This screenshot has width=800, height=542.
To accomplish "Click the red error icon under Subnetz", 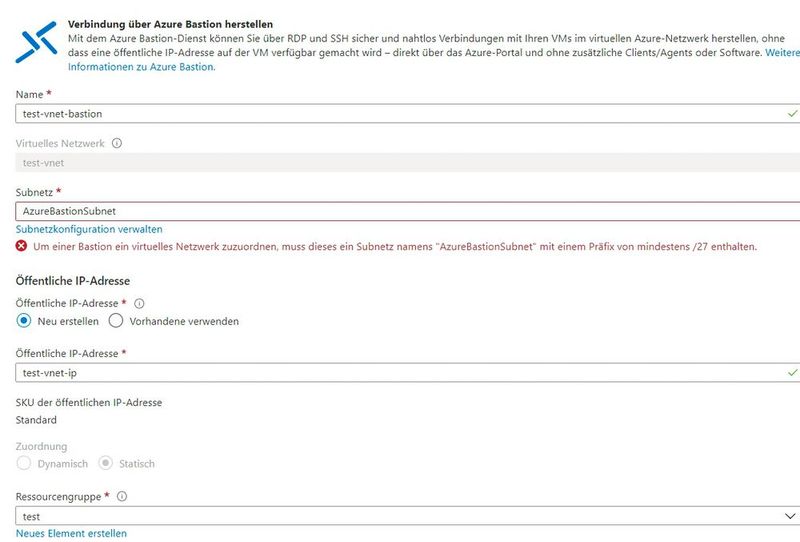I will (21, 246).
